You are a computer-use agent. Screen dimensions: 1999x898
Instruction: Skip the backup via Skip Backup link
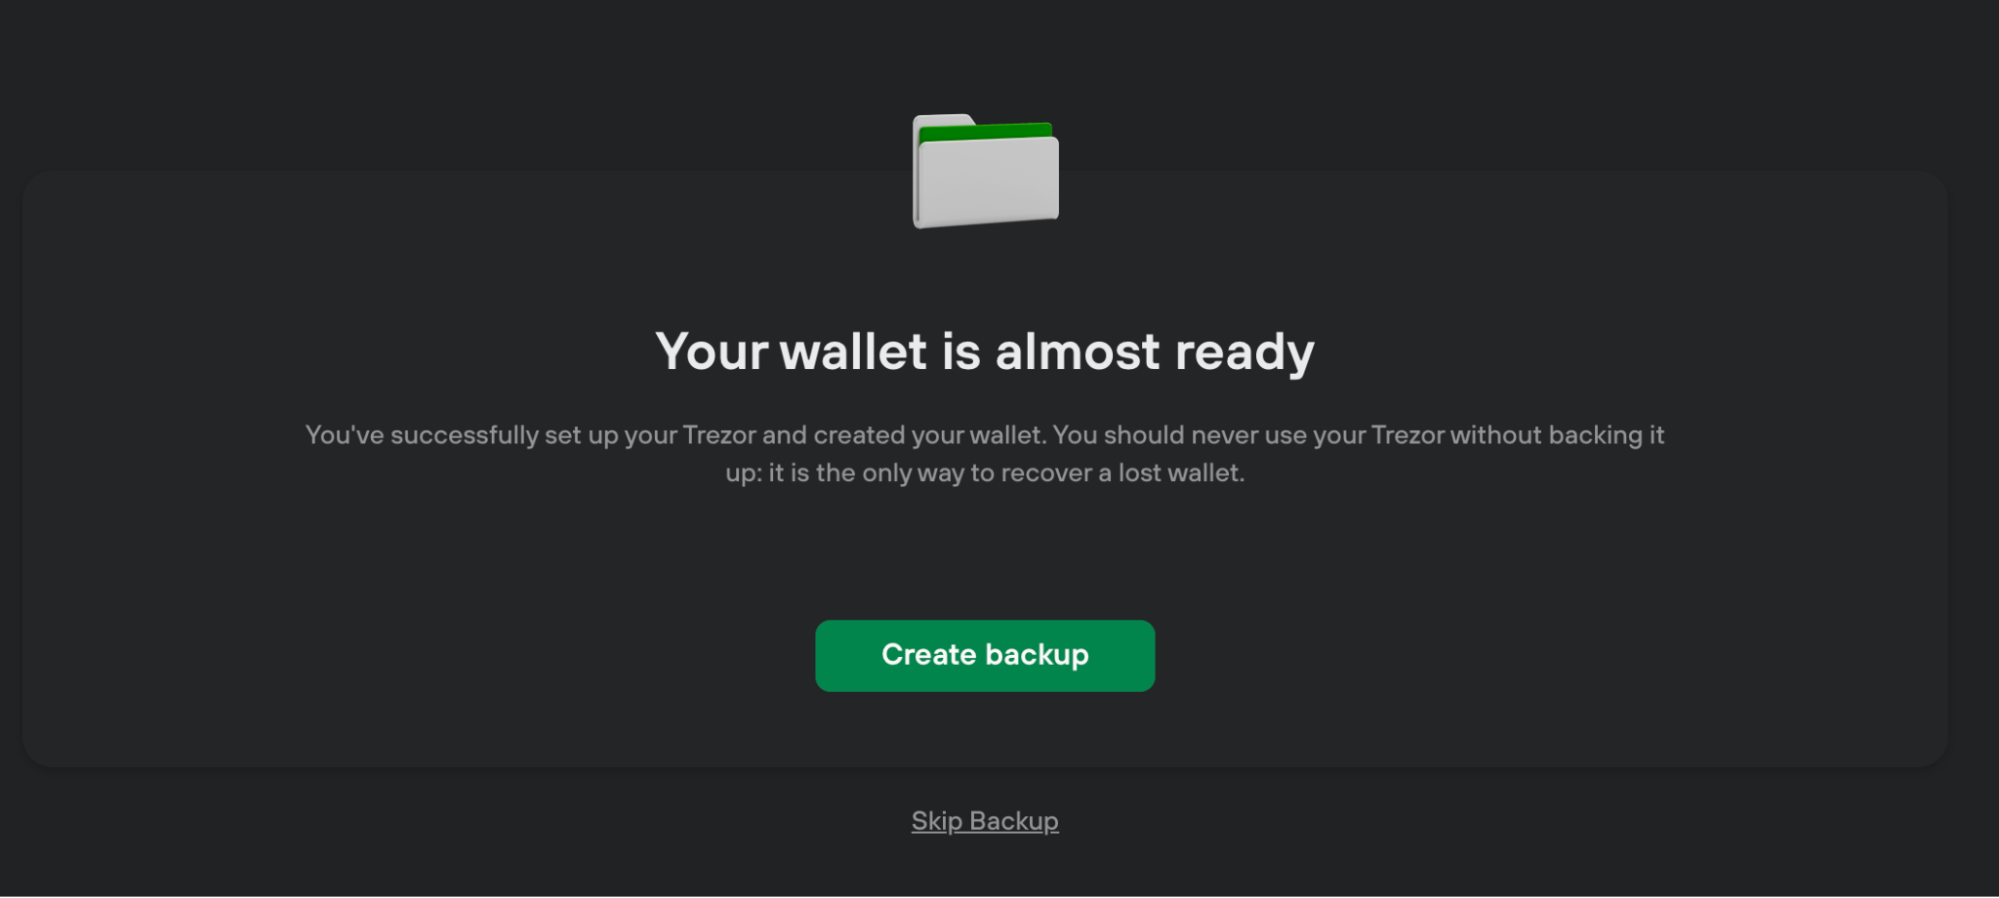985,821
